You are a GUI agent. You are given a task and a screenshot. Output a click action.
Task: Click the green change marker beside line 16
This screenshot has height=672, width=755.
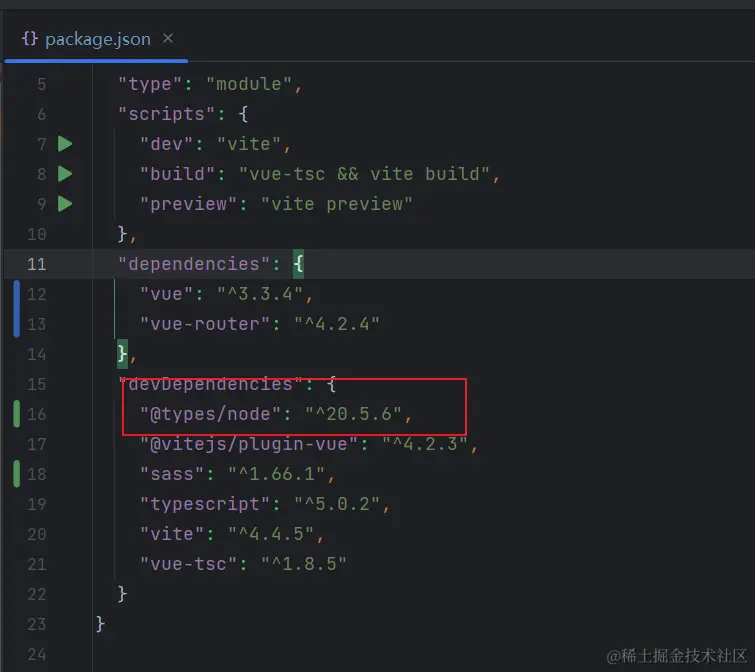coord(17,414)
